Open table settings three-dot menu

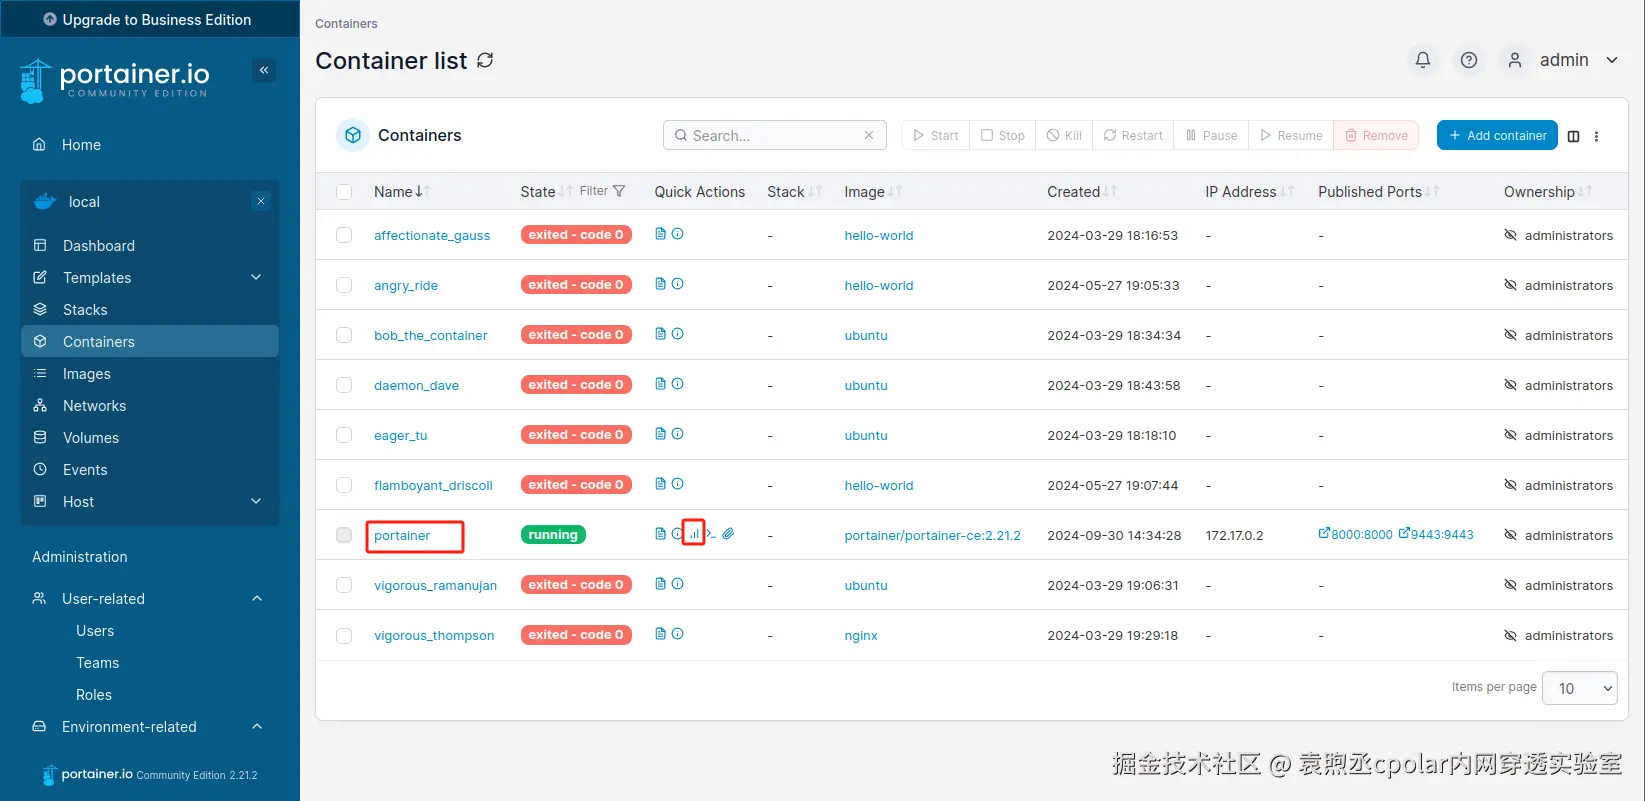[1597, 136]
